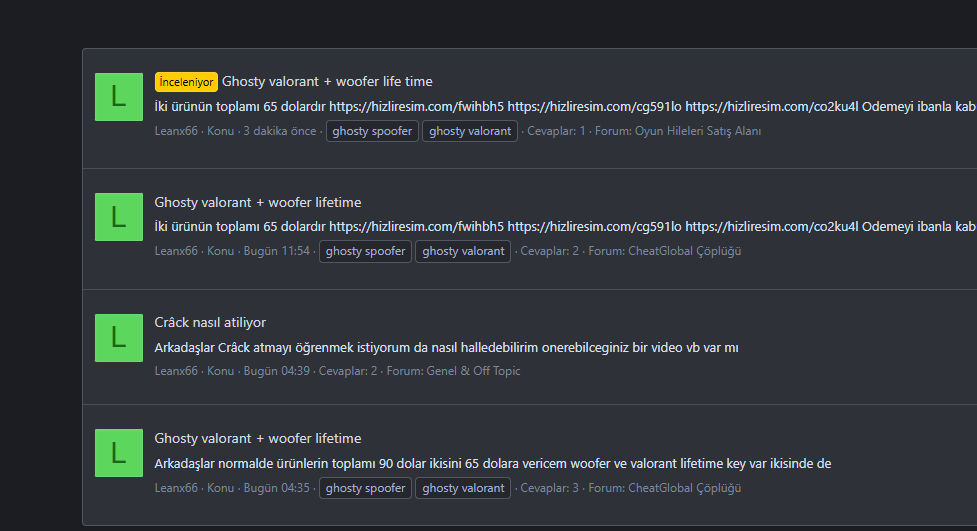Click snippet 'İki ürünün toplamı' under 'İnceleniyor' thread
This screenshot has width=977, height=531.
click(565, 107)
